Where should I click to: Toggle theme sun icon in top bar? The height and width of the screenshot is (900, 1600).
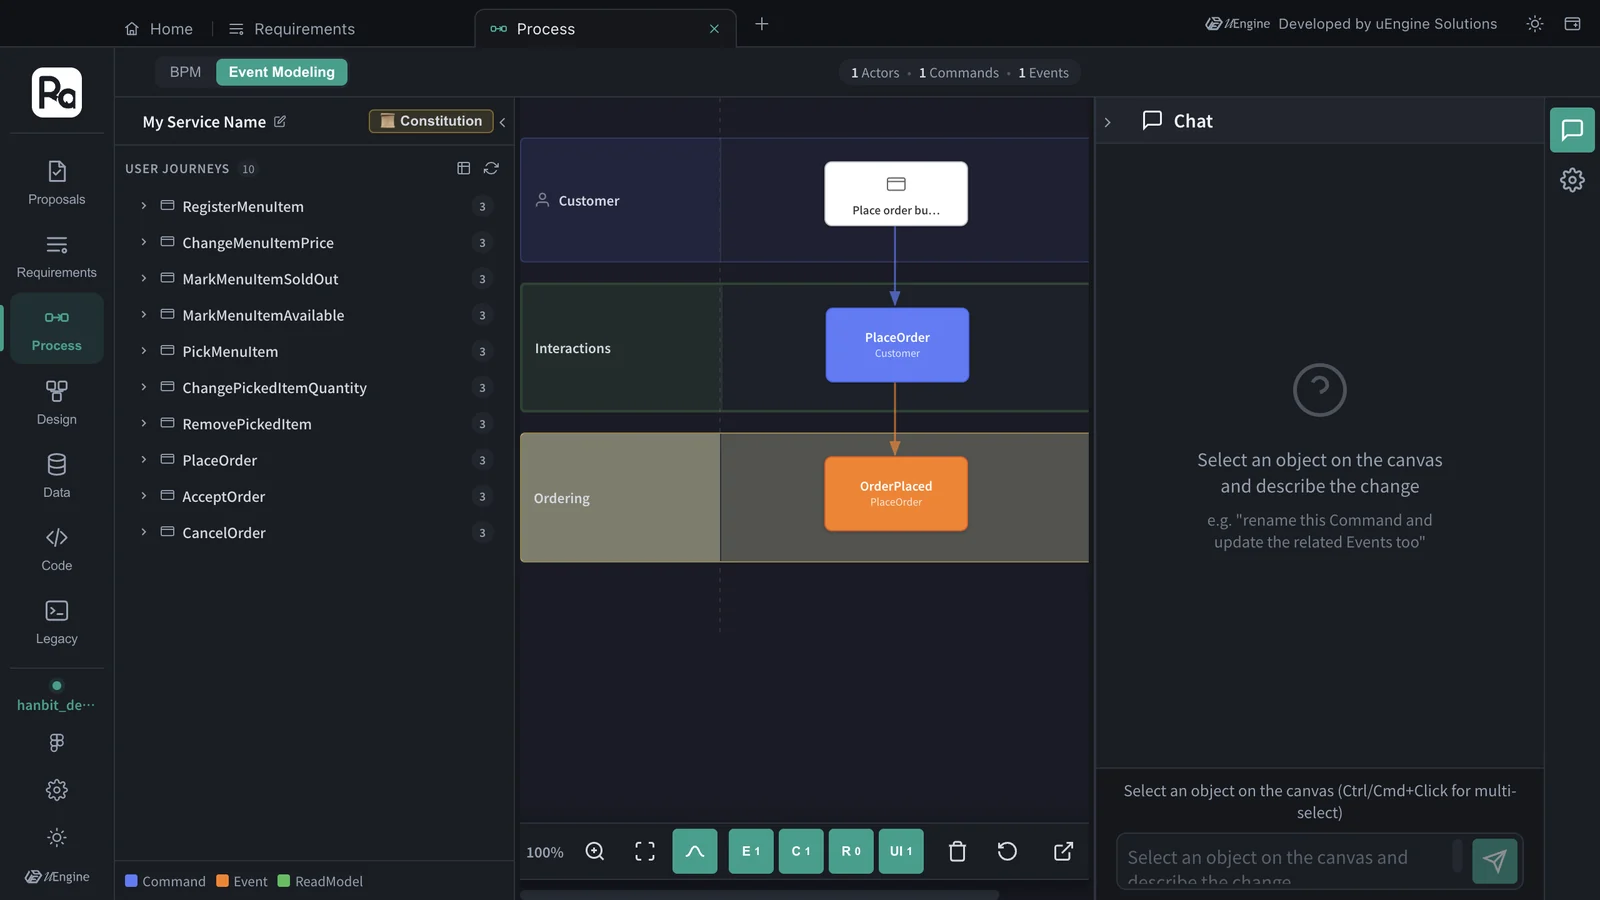point(1535,24)
